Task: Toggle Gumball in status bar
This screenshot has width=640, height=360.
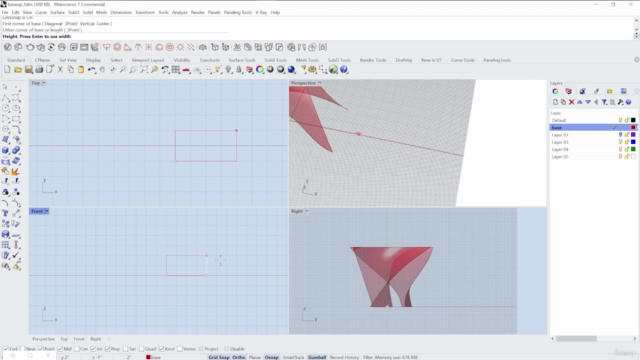Action: (317, 357)
